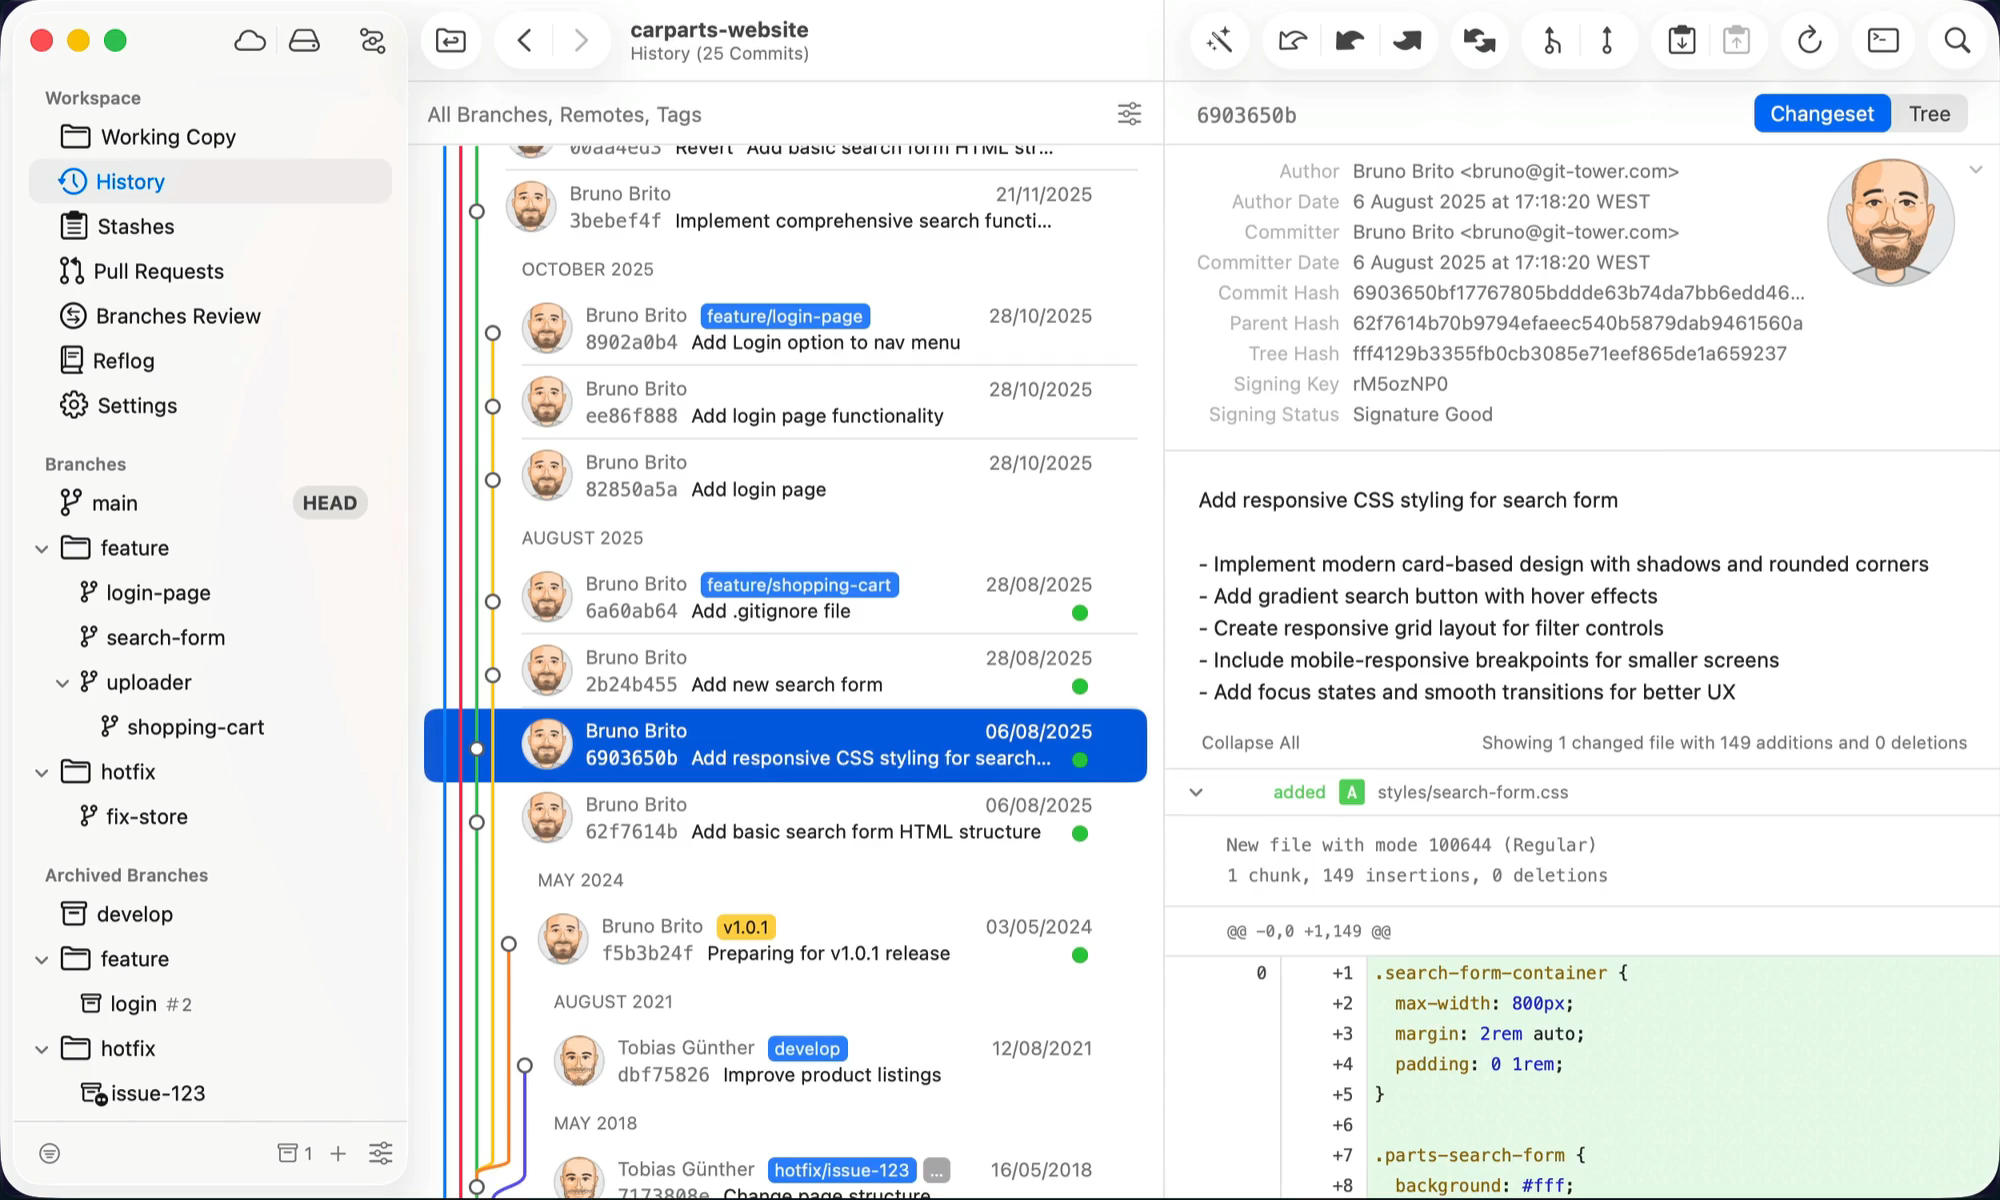Viewport: 2000px width, 1200px height.
Task: Click the v1.0.1 tag label
Action: click(746, 927)
